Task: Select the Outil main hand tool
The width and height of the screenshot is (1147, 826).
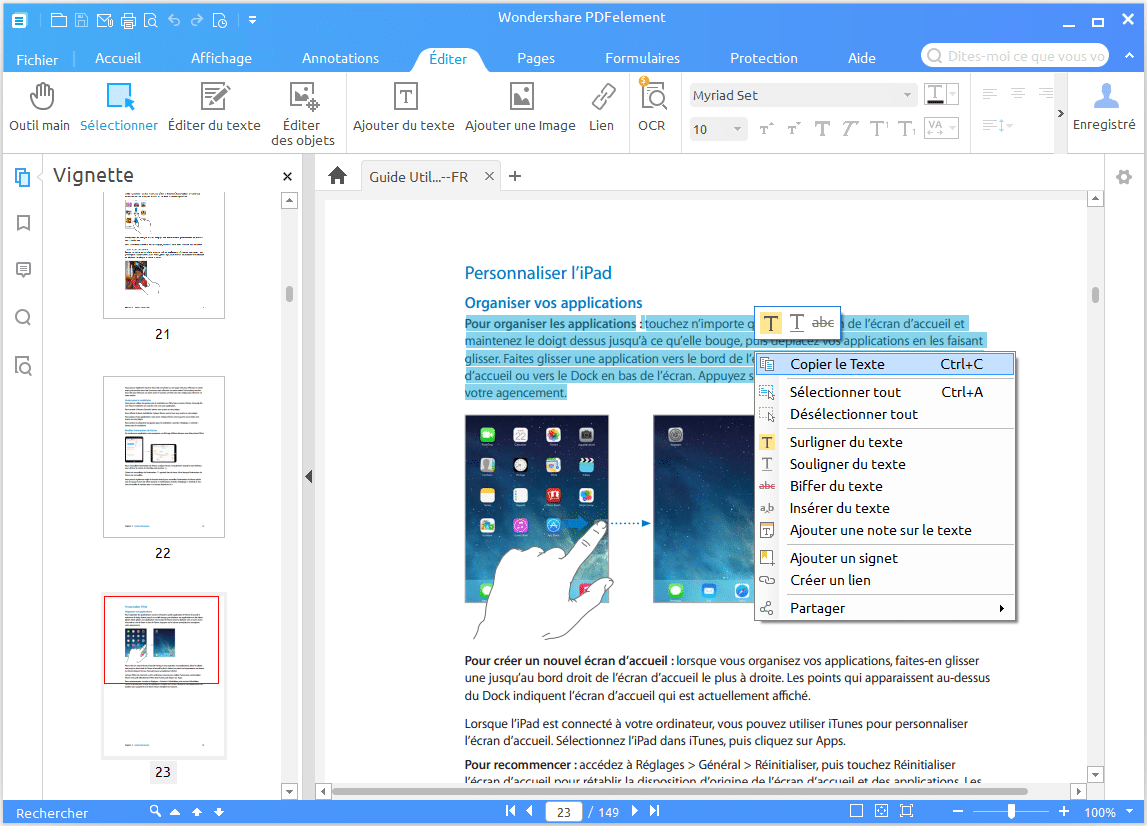Action: pos(40,108)
